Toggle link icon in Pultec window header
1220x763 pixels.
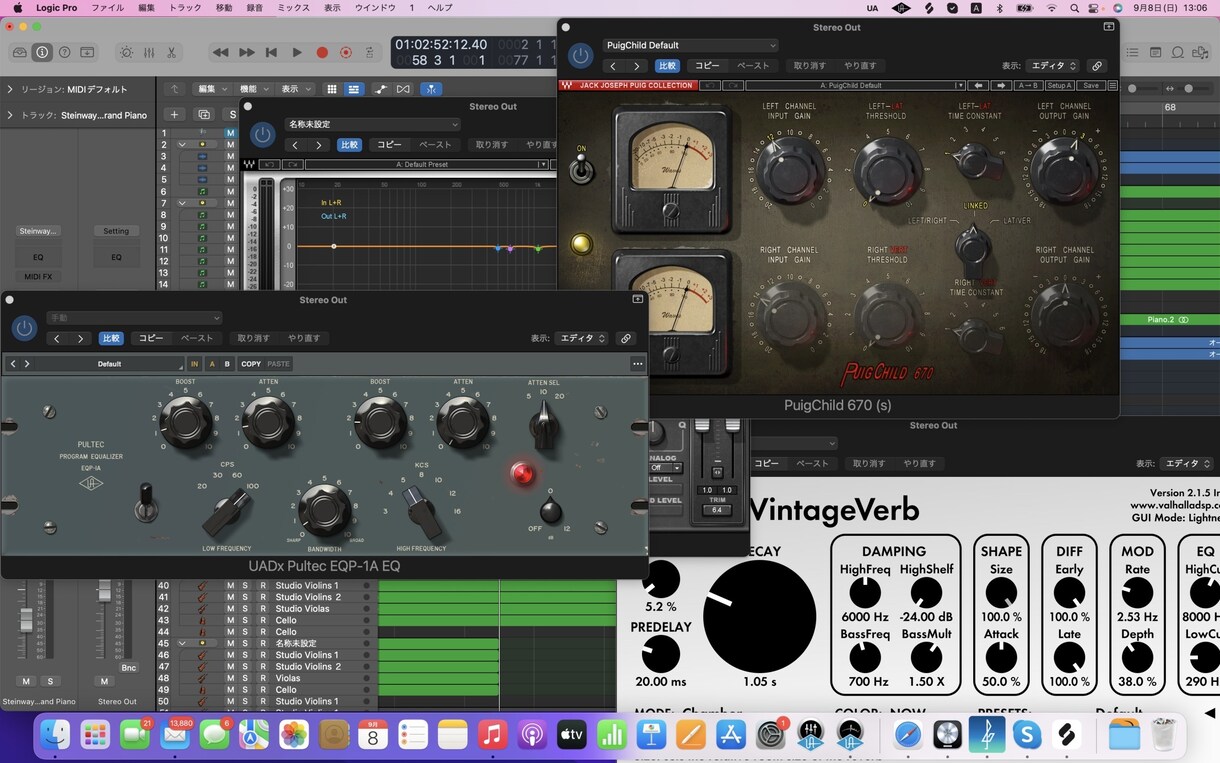pos(626,338)
